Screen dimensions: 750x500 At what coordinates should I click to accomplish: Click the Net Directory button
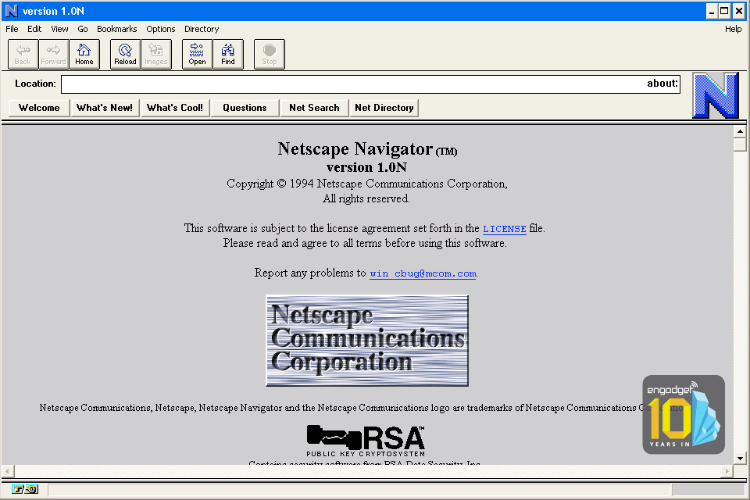[384, 108]
